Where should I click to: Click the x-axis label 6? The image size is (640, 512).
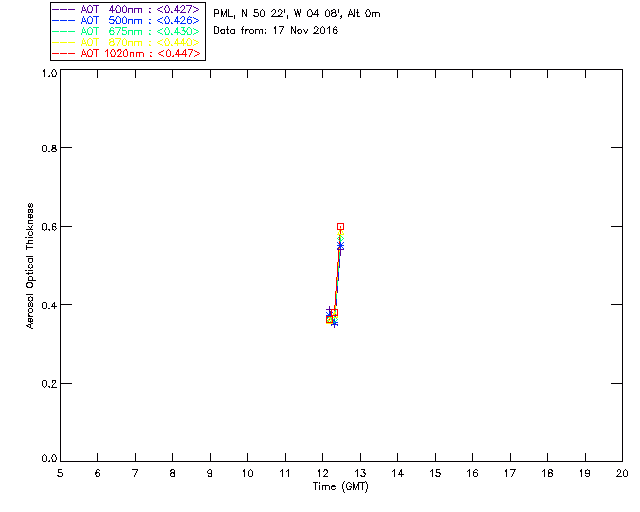click(98, 474)
